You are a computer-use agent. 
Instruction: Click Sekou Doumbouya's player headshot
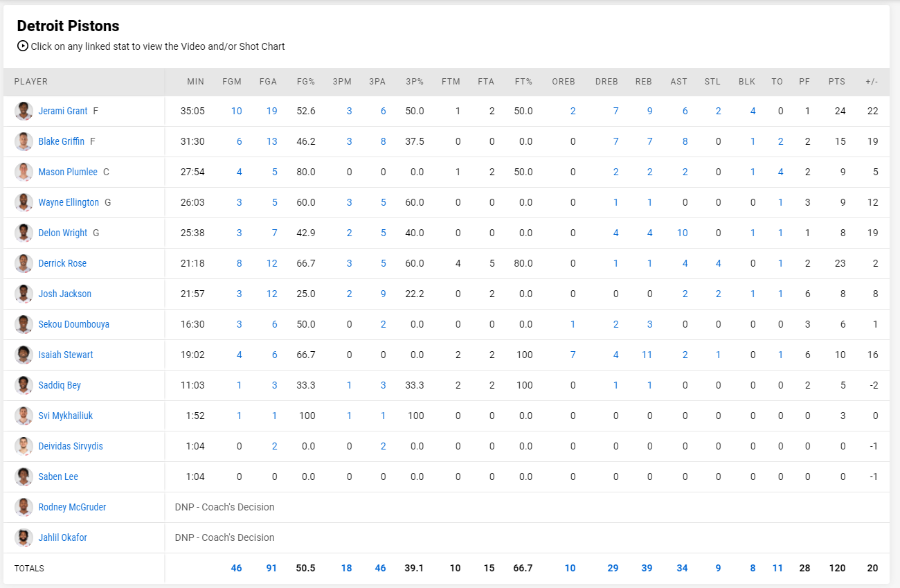(24, 324)
